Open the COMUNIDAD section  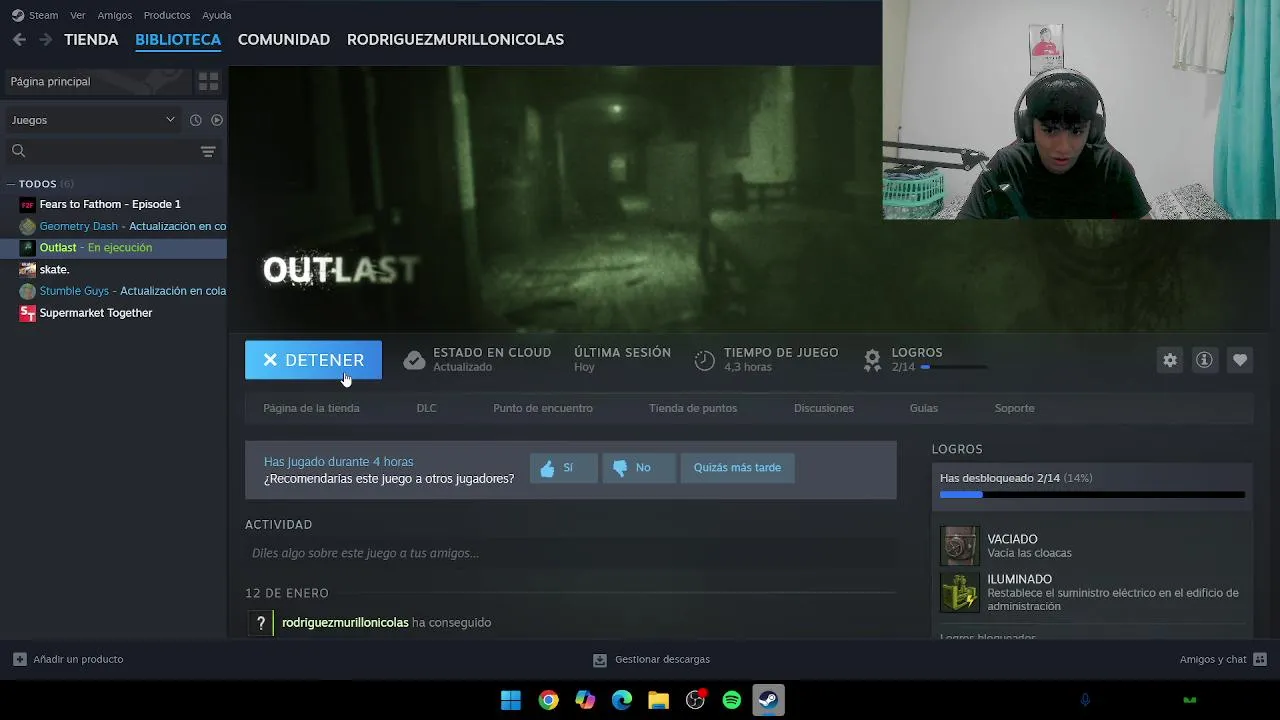(x=284, y=39)
